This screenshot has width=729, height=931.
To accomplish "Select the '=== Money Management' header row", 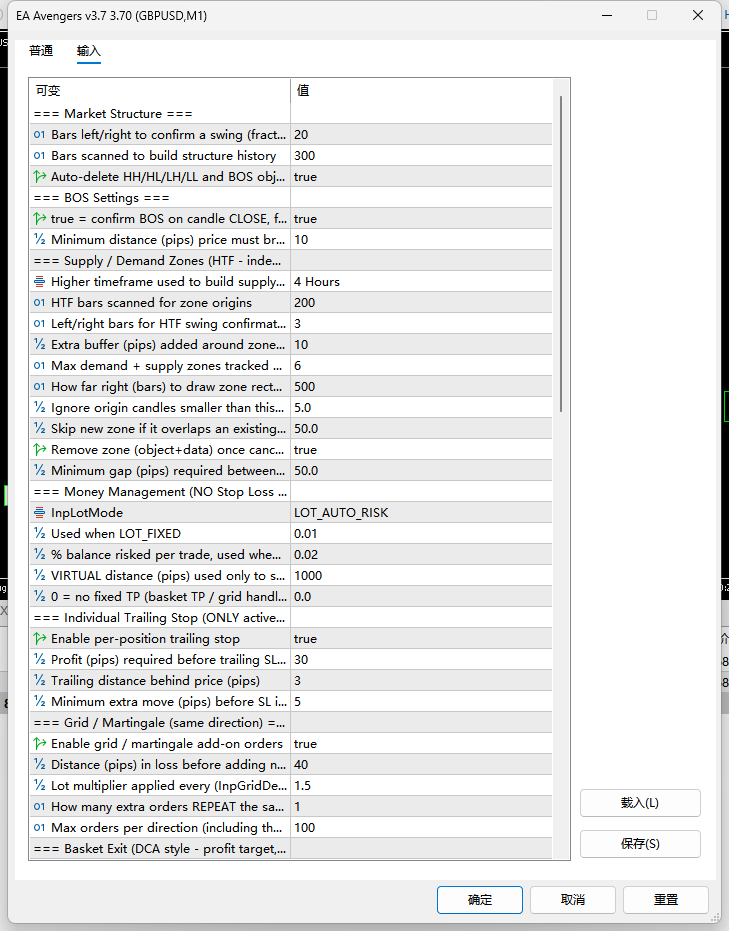I will coord(291,492).
